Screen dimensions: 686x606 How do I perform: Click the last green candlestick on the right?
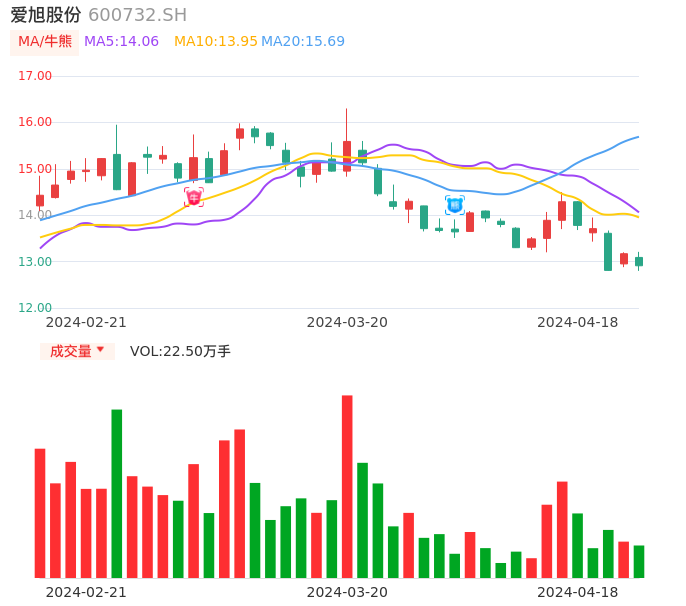pyautogui.click(x=639, y=261)
